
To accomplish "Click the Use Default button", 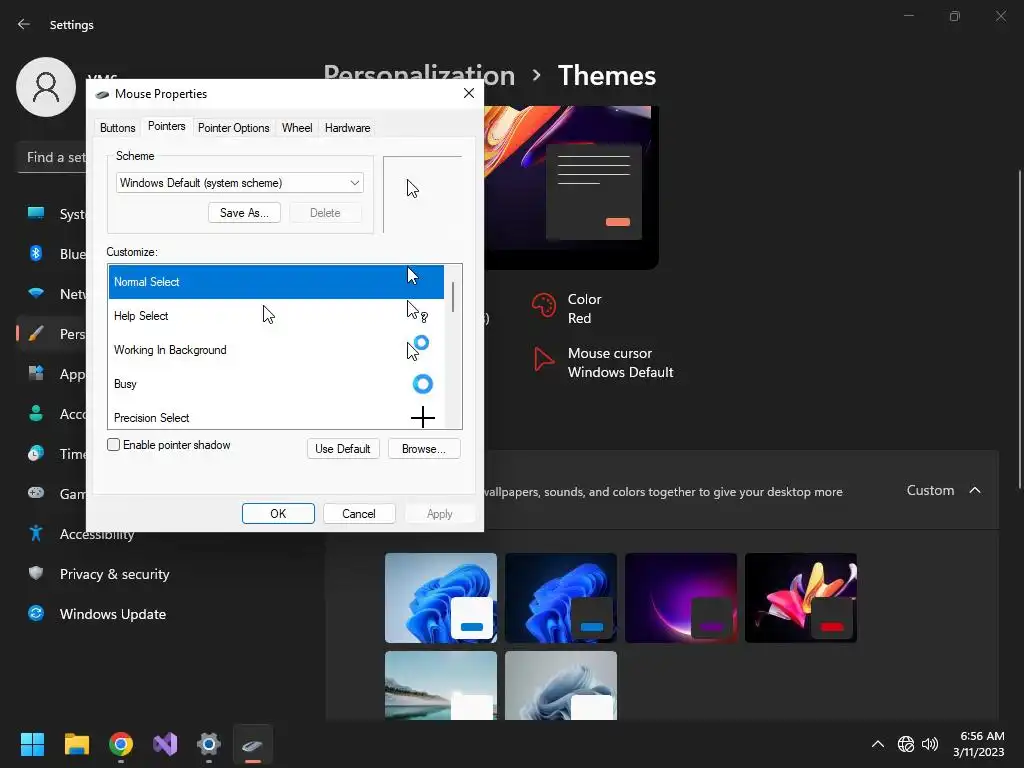I will [x=343, y=449].
